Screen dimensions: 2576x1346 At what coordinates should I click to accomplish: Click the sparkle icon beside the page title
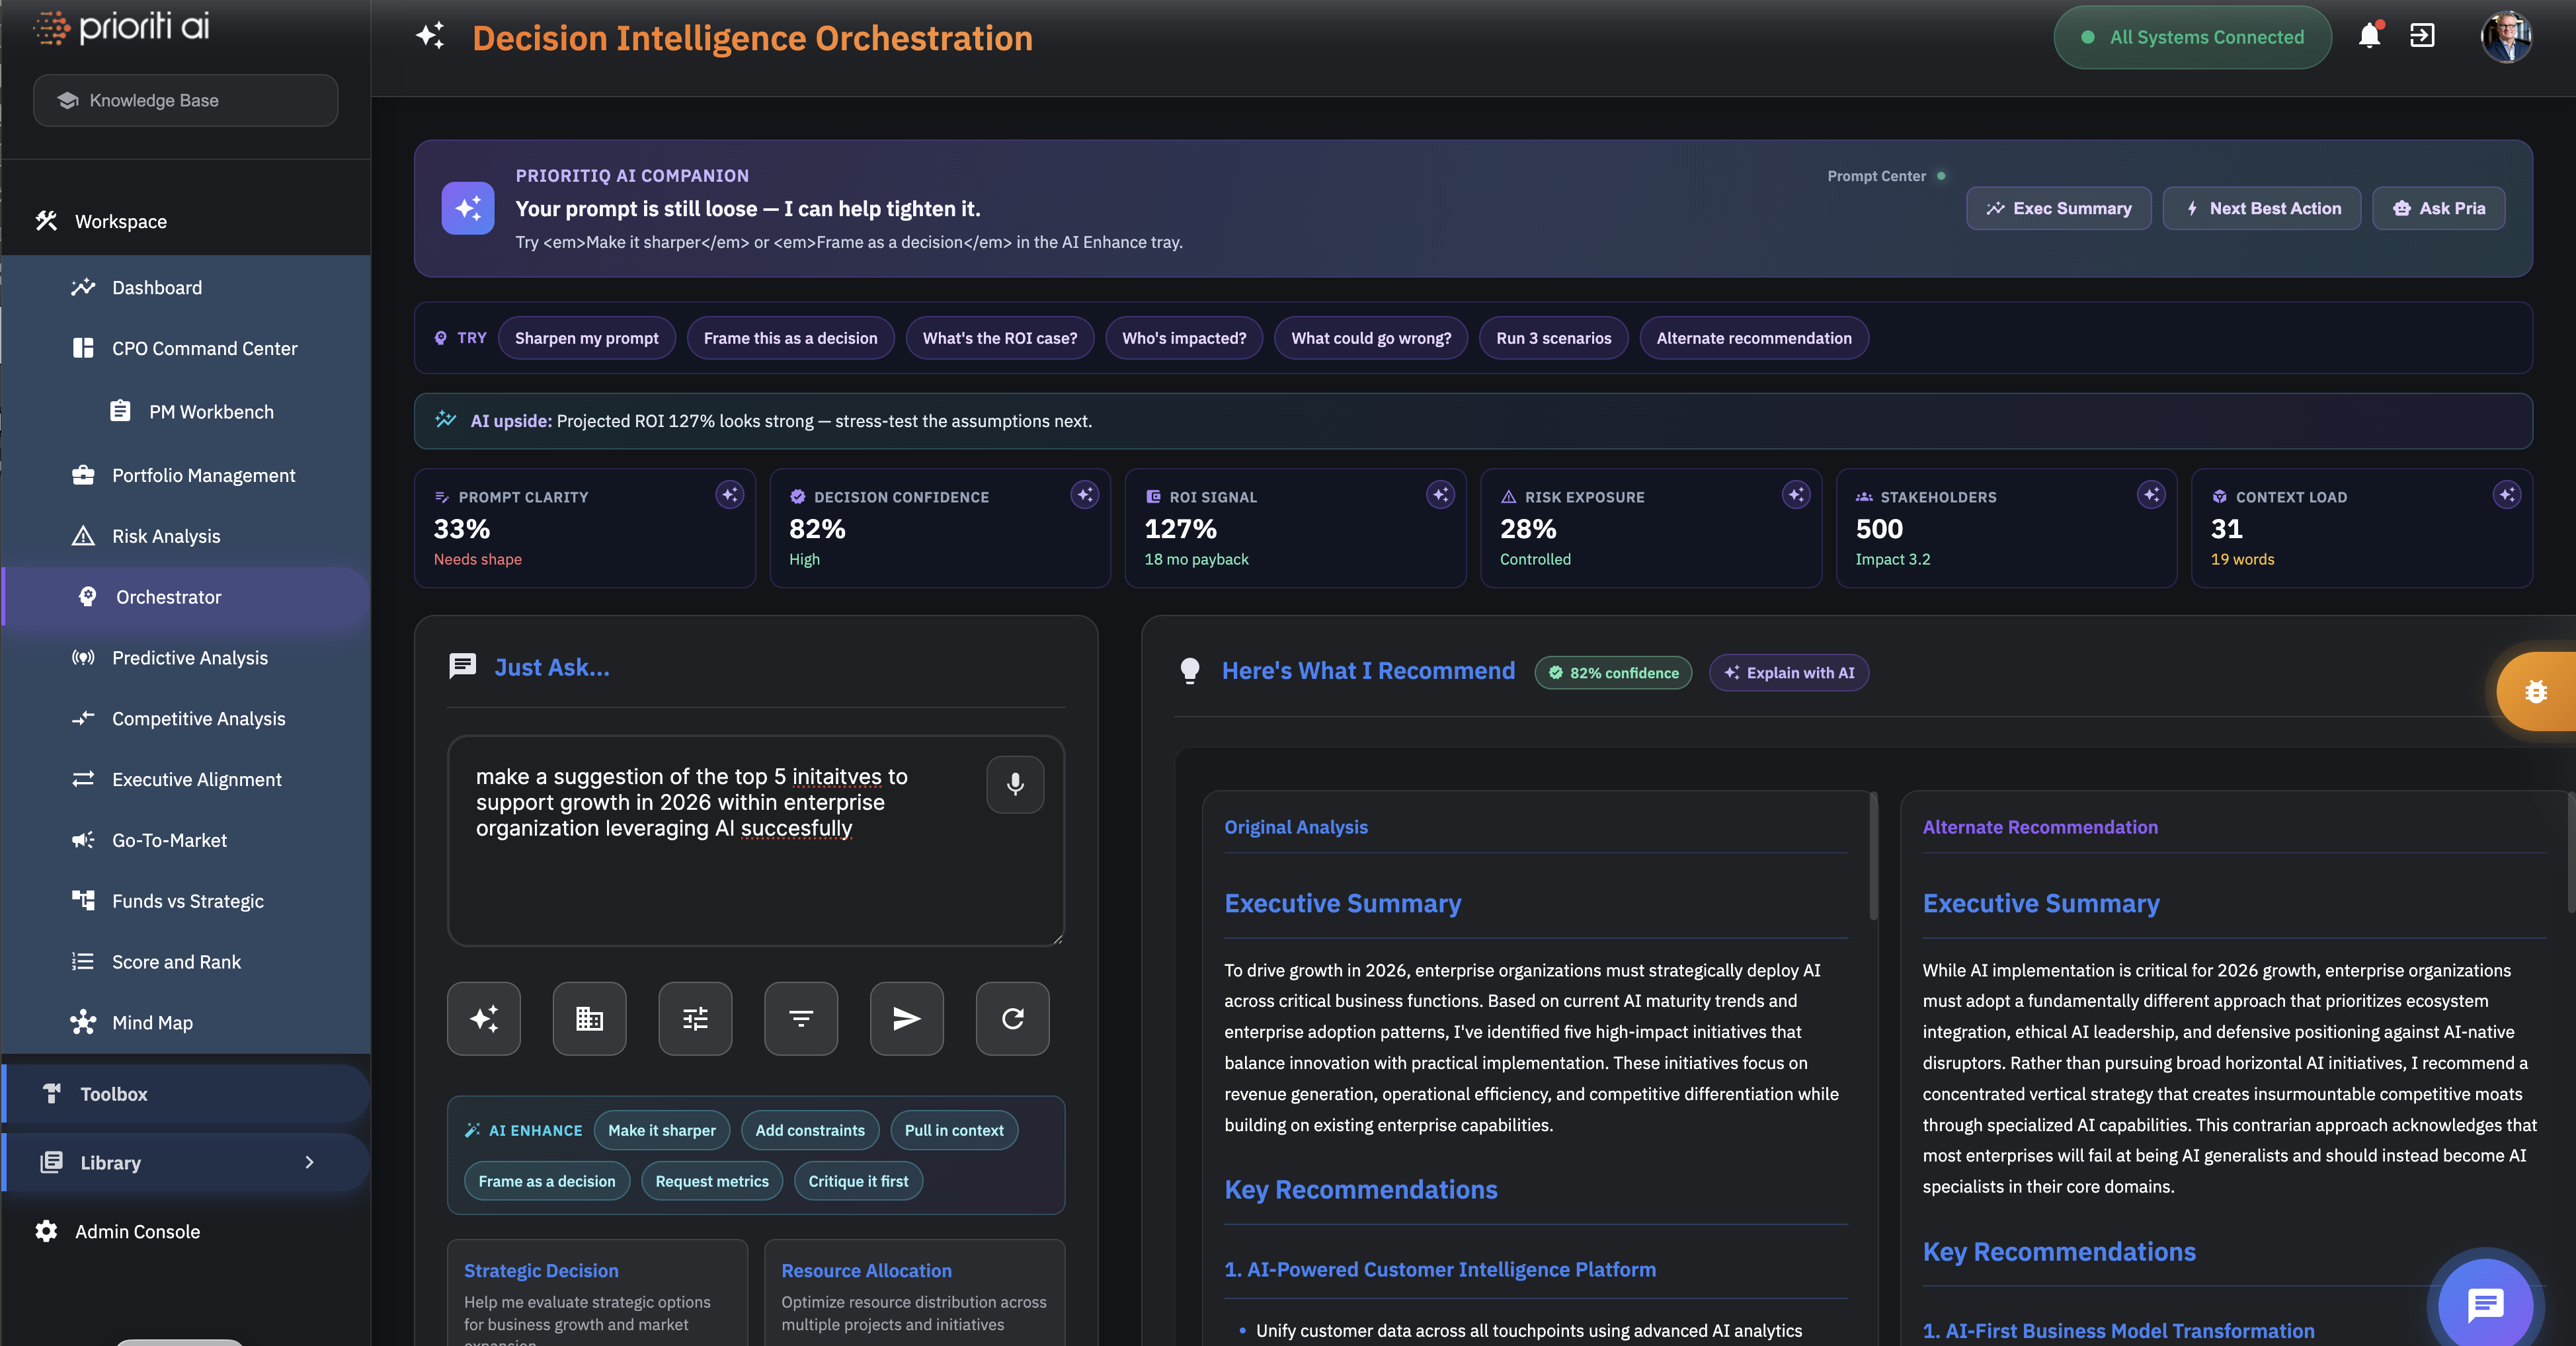tap(430, 37)
